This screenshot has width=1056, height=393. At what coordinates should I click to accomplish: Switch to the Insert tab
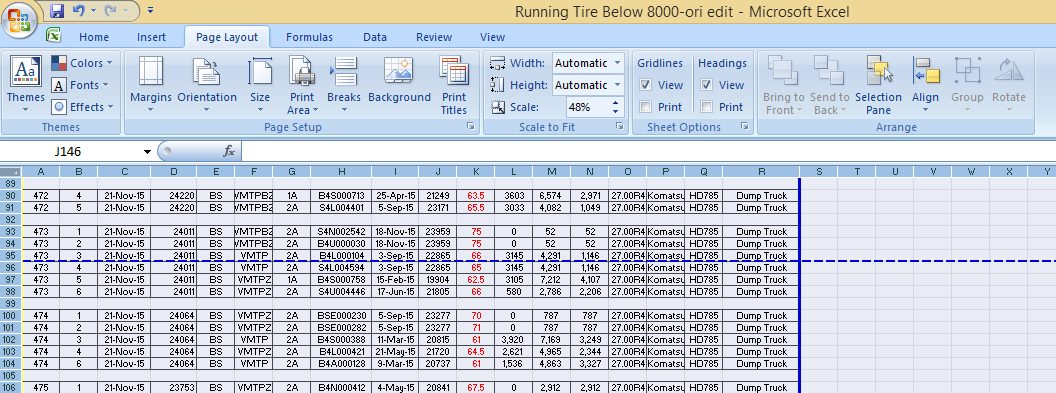152,37
